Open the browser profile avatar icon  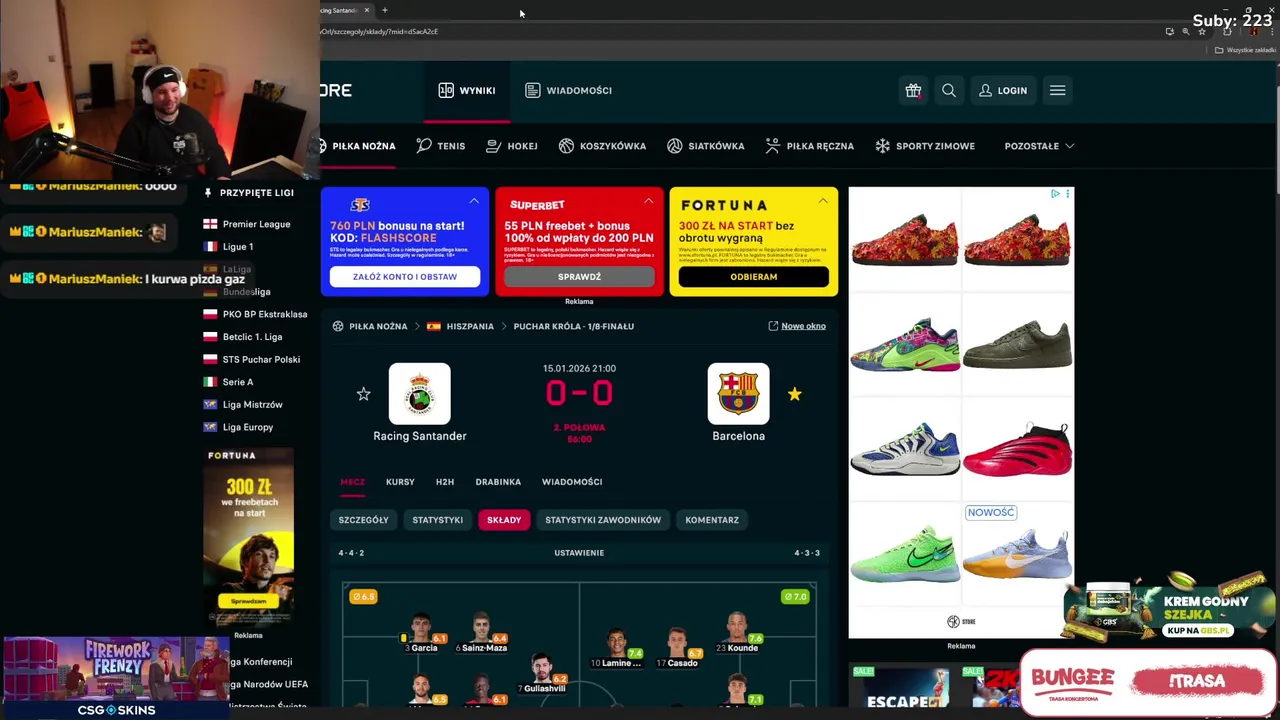click(x=1254, y=31)
